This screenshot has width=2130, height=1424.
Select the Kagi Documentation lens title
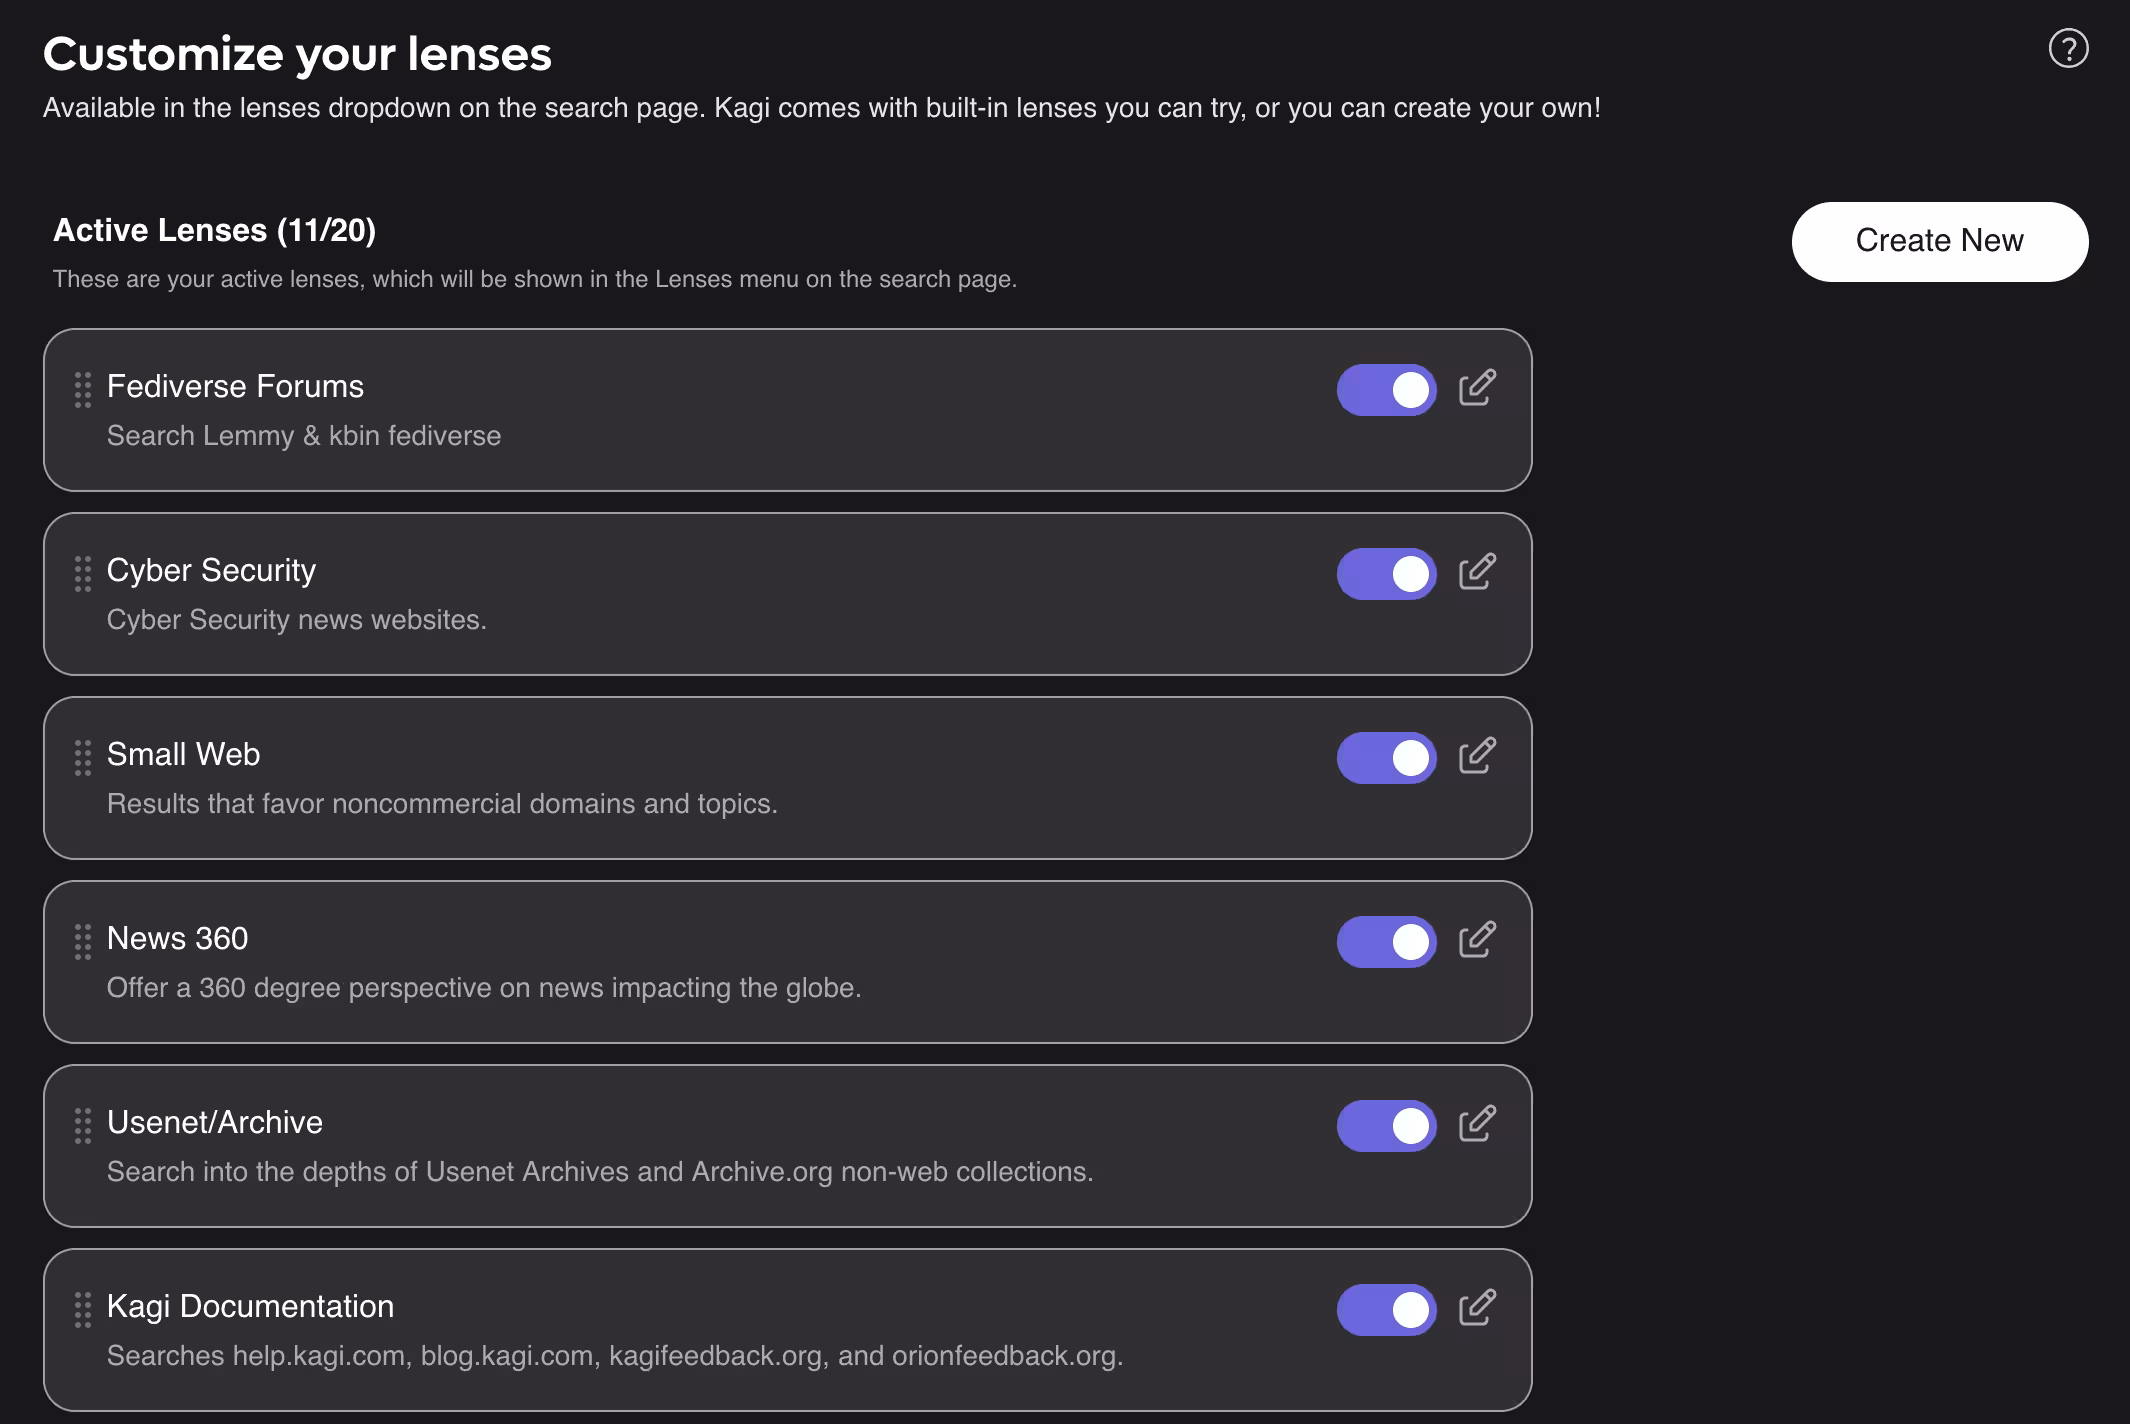tap(250, 1307)
